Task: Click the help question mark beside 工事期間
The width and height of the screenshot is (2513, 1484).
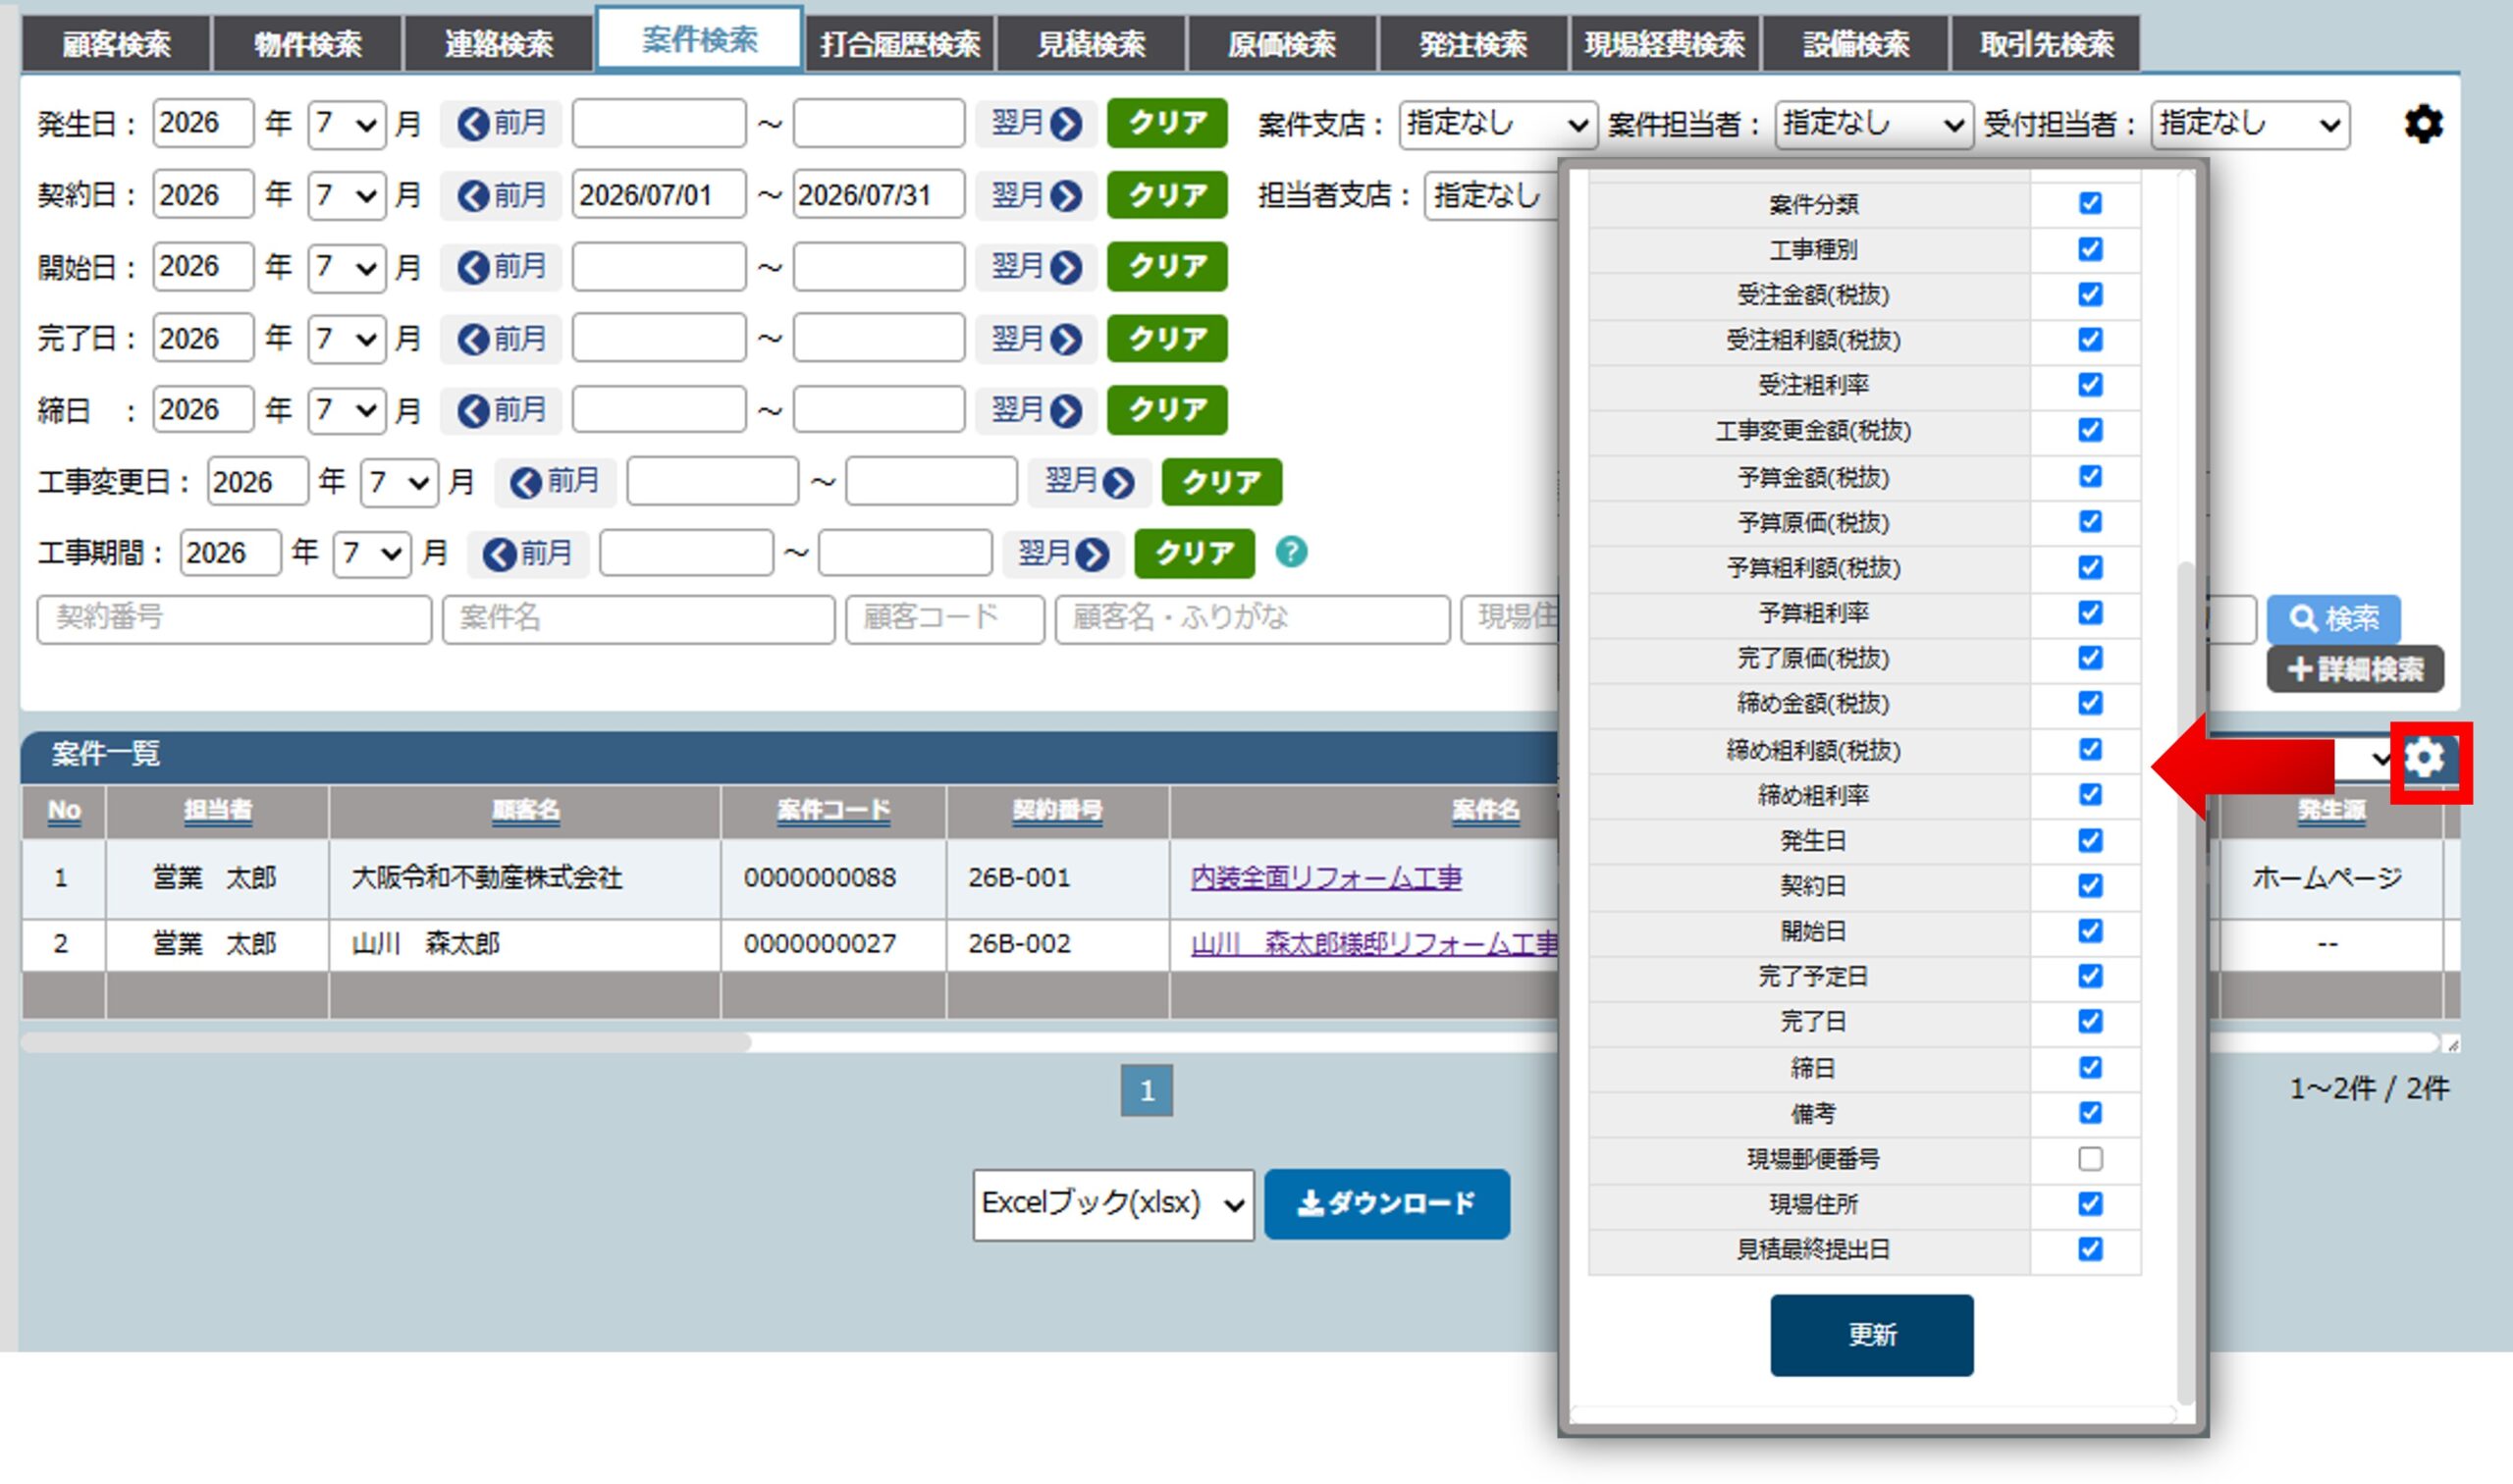Action: 1291,552
